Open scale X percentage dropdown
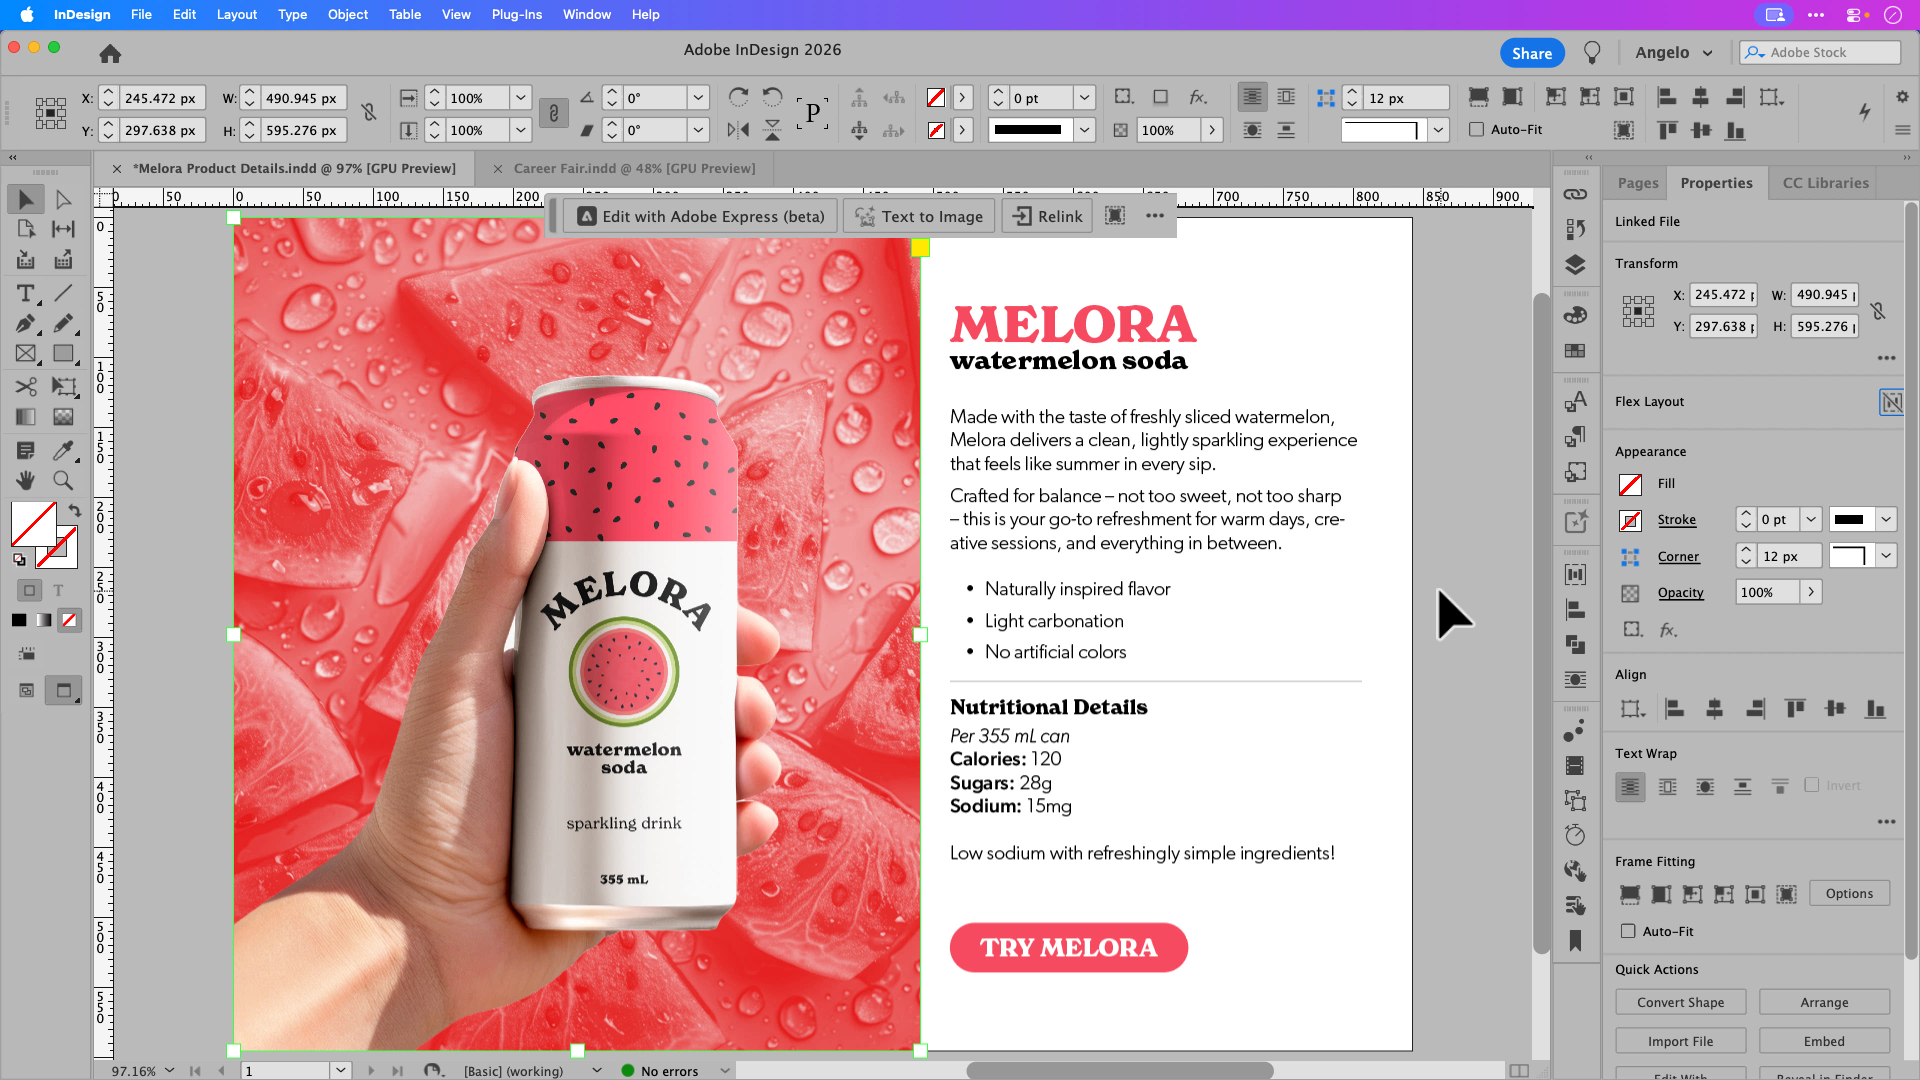The height and width of the screenshot is (1080, 1920). point(520,97)
